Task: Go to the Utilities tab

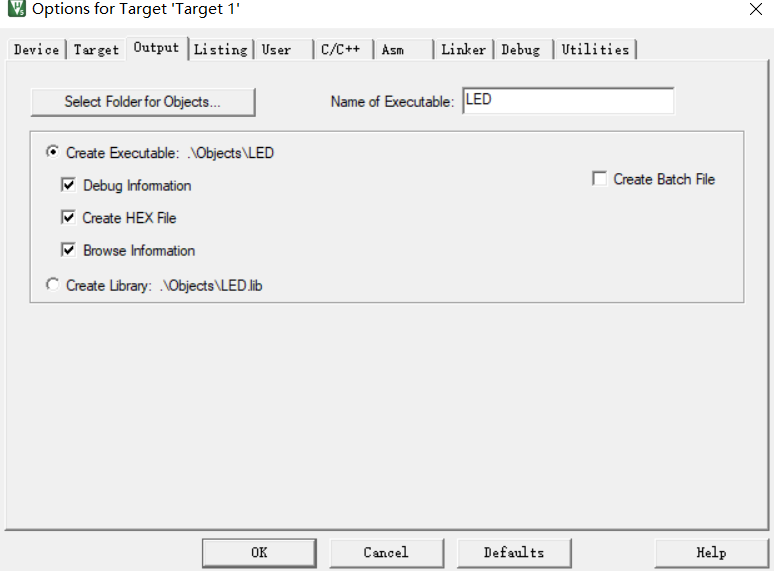Action: pos(595,49)
